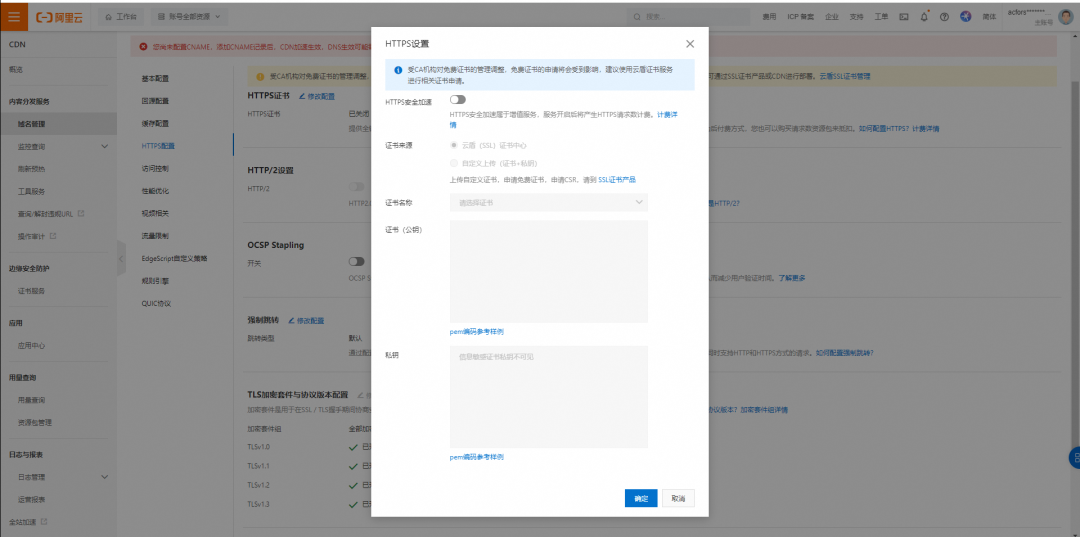Open EdgeScript自定义策略 tab
1080x537 pixels.
174,259
